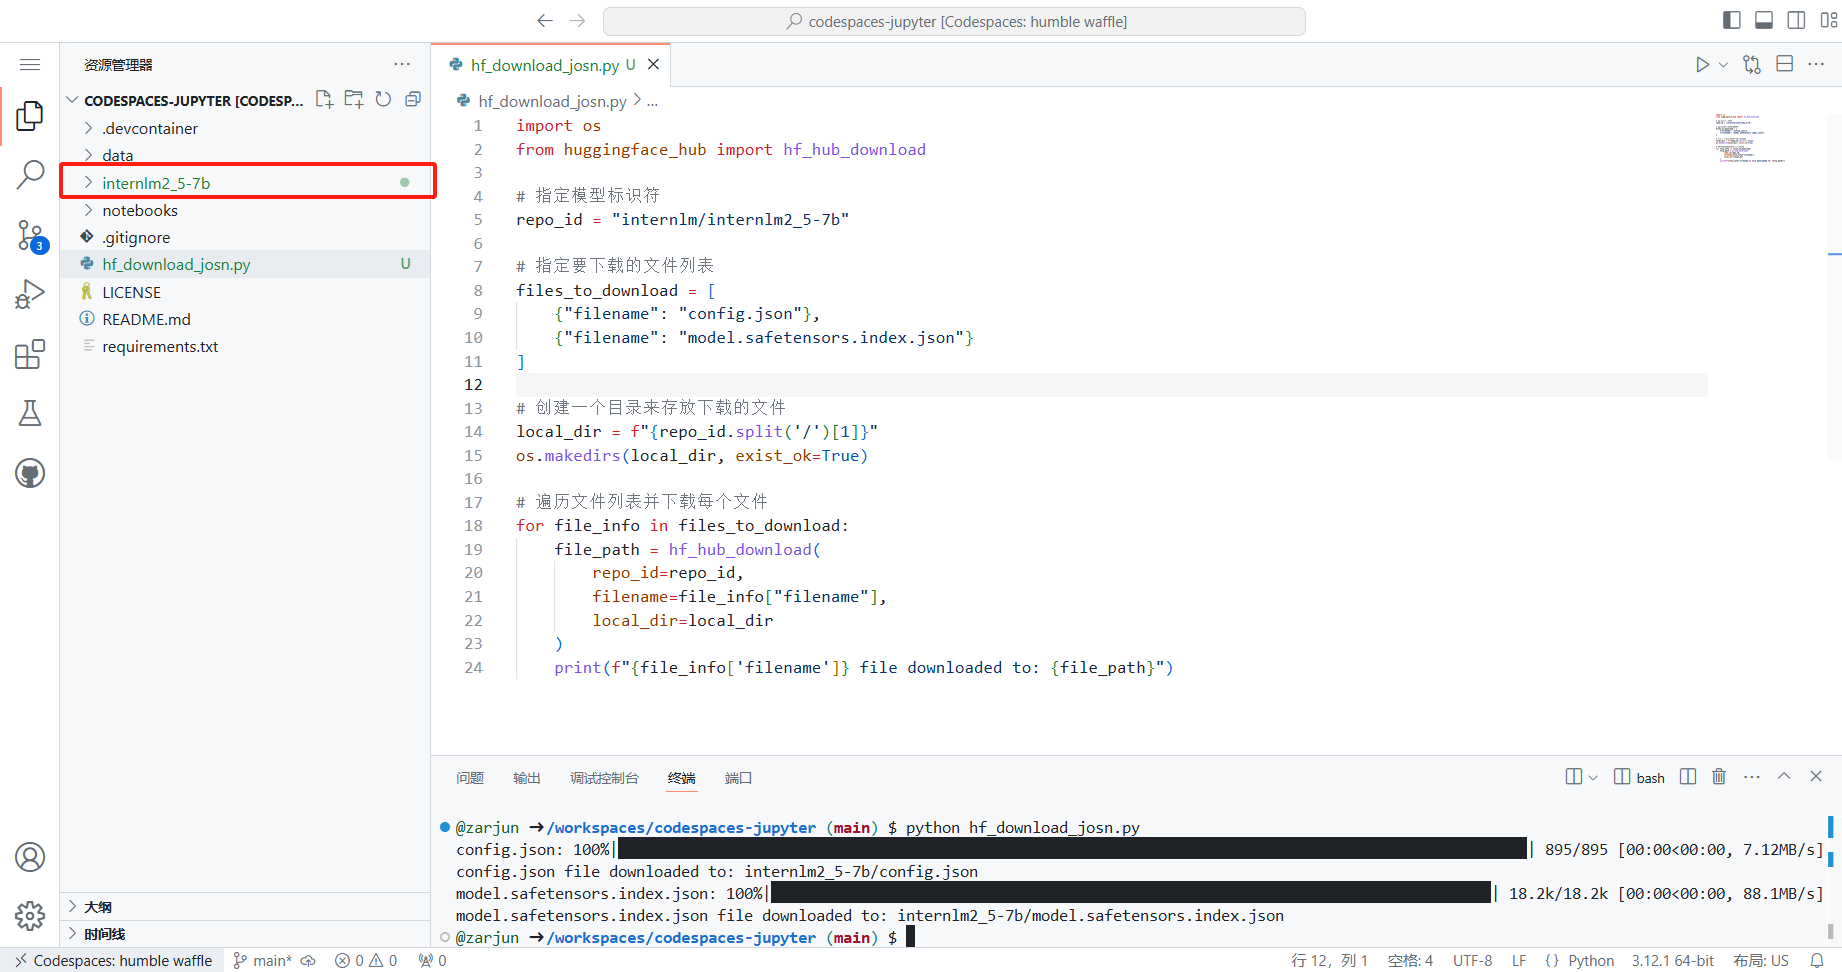Image resolution: width=1842 pixels, height=972 pixels.
Task: Select the hf_download_josn.py editor tab
Action: pyautogui.click(x=551, y=65)
